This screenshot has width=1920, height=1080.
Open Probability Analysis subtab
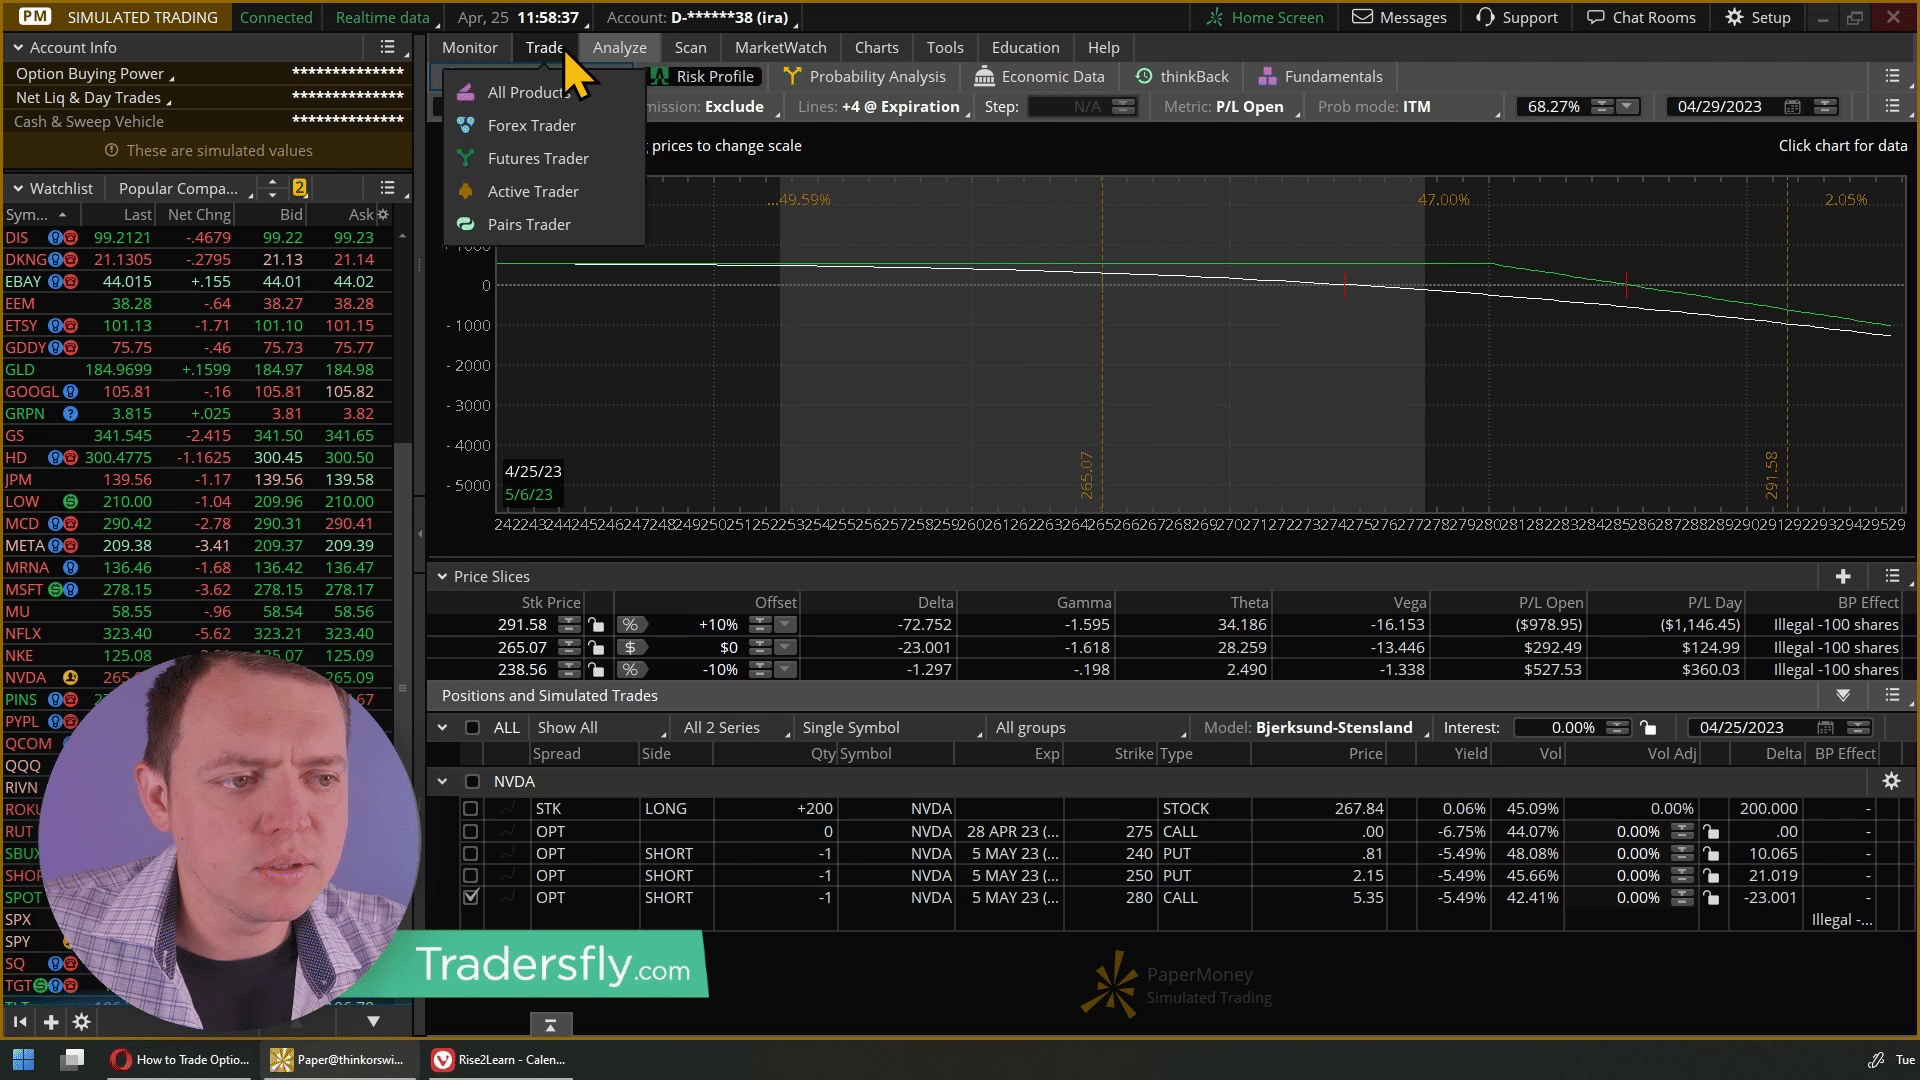(x=865, y=76)
